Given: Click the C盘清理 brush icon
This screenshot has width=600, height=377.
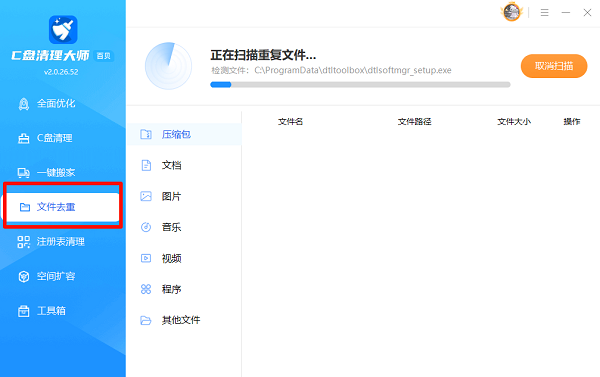Looking at the screenshot, I should coord(24,138).
